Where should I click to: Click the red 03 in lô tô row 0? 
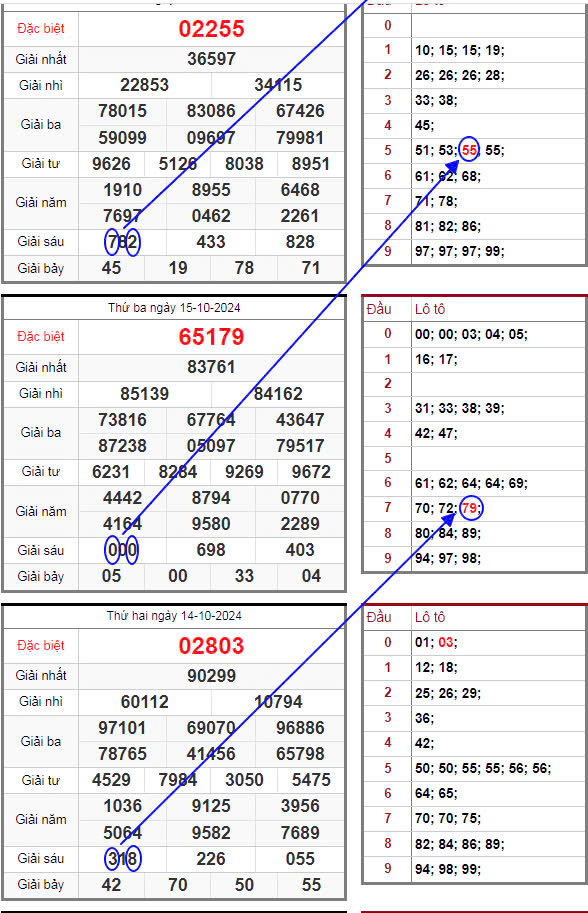click(446, 642)
